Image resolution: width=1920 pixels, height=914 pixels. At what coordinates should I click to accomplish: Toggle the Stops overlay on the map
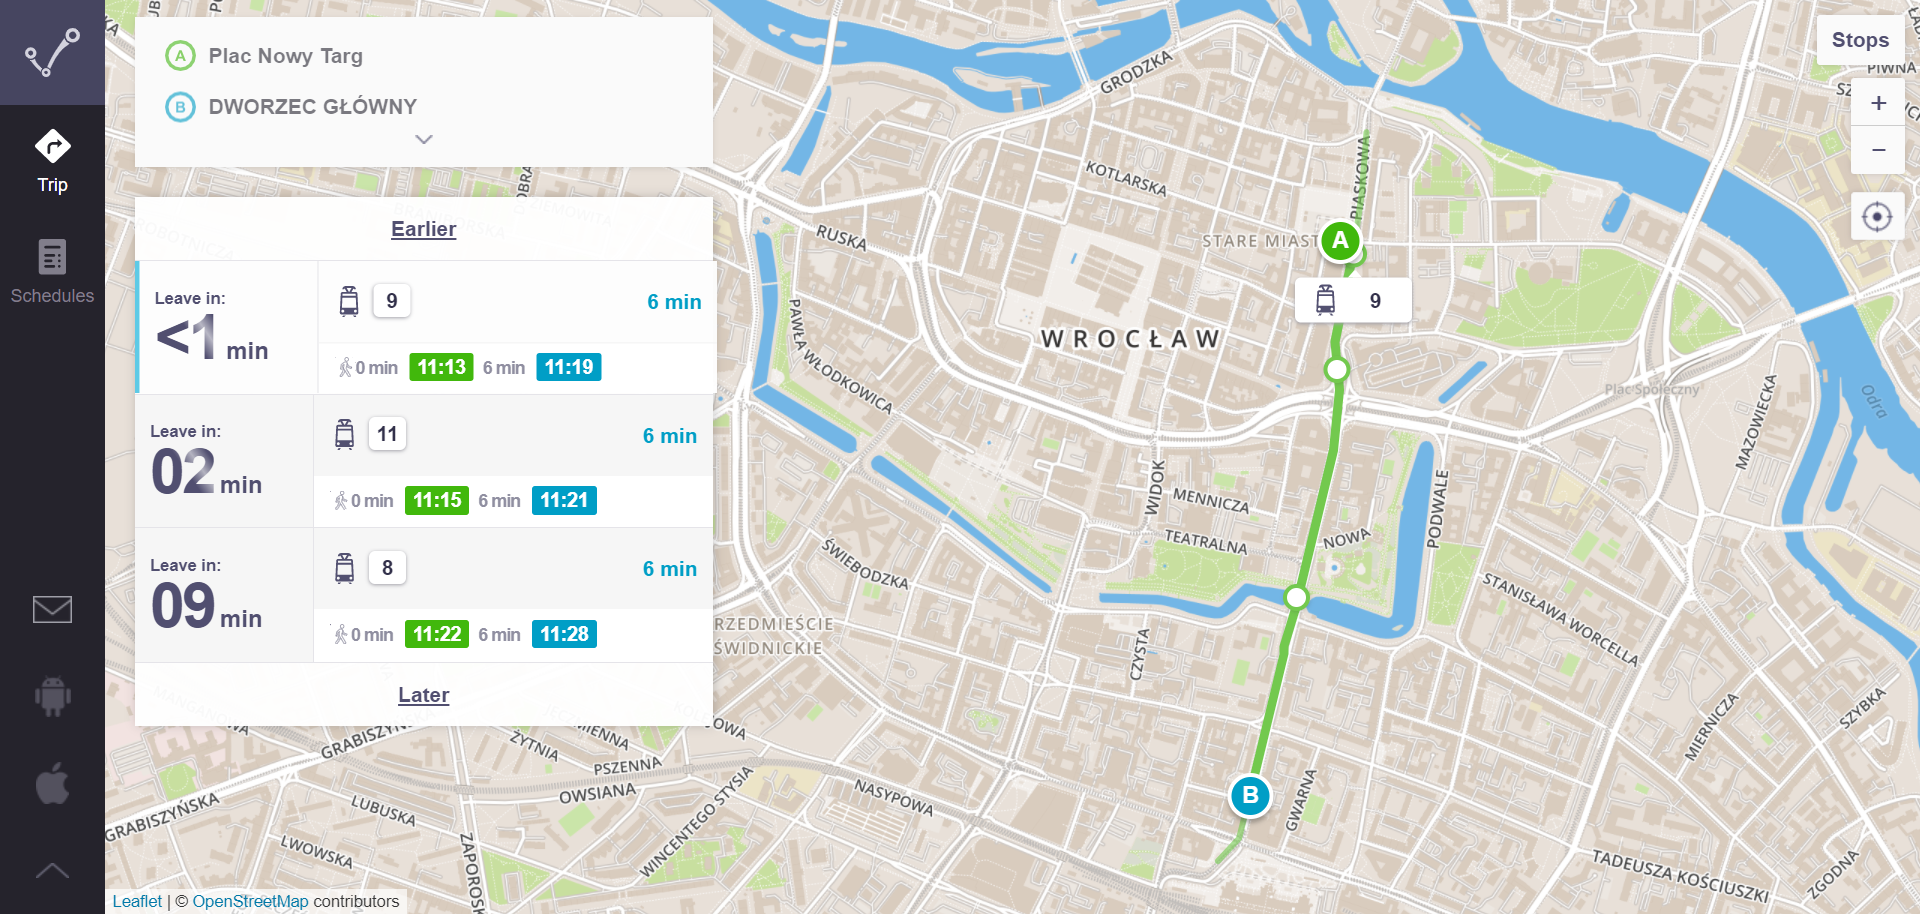point(1860,39)
